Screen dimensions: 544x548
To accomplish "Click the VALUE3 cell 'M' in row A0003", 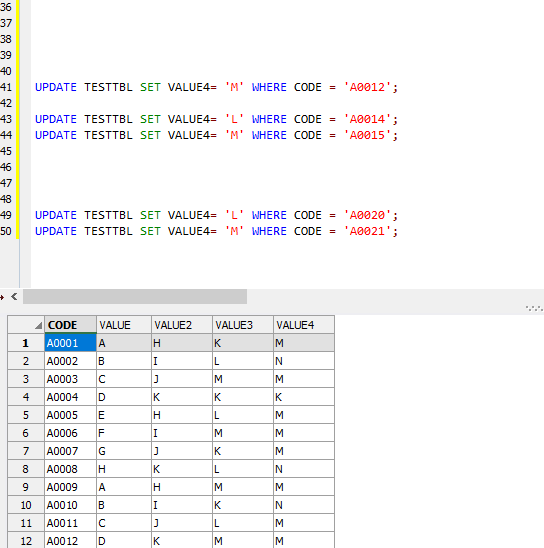I will tap(243, 379).
